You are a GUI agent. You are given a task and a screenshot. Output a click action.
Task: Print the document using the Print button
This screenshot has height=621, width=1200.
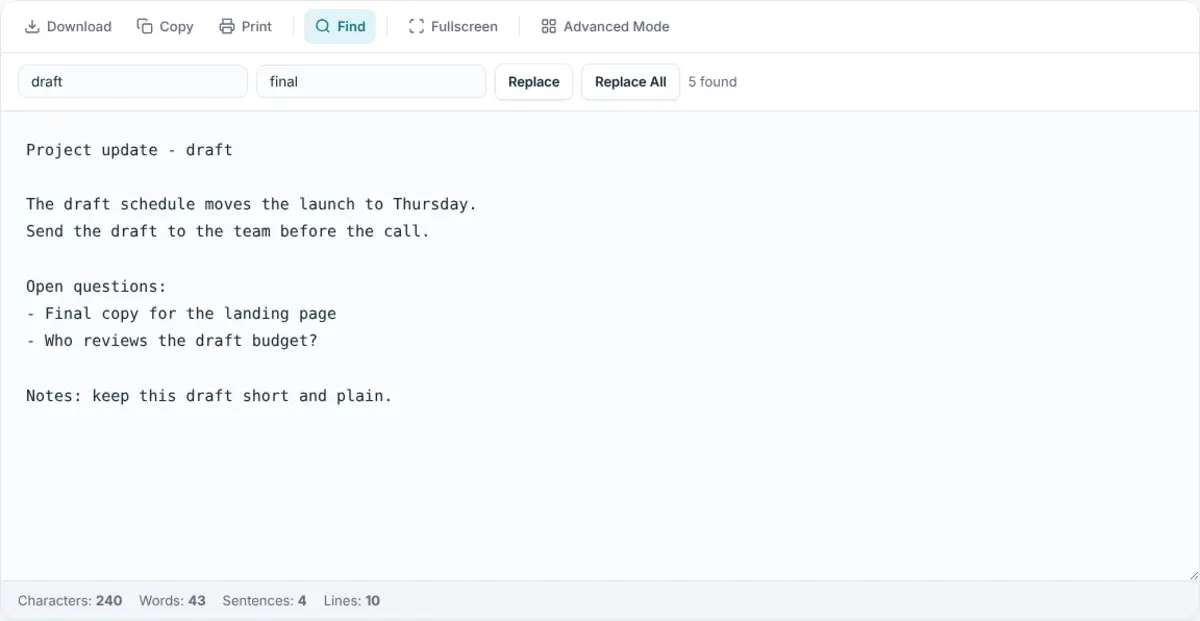[x=245, y=26]
